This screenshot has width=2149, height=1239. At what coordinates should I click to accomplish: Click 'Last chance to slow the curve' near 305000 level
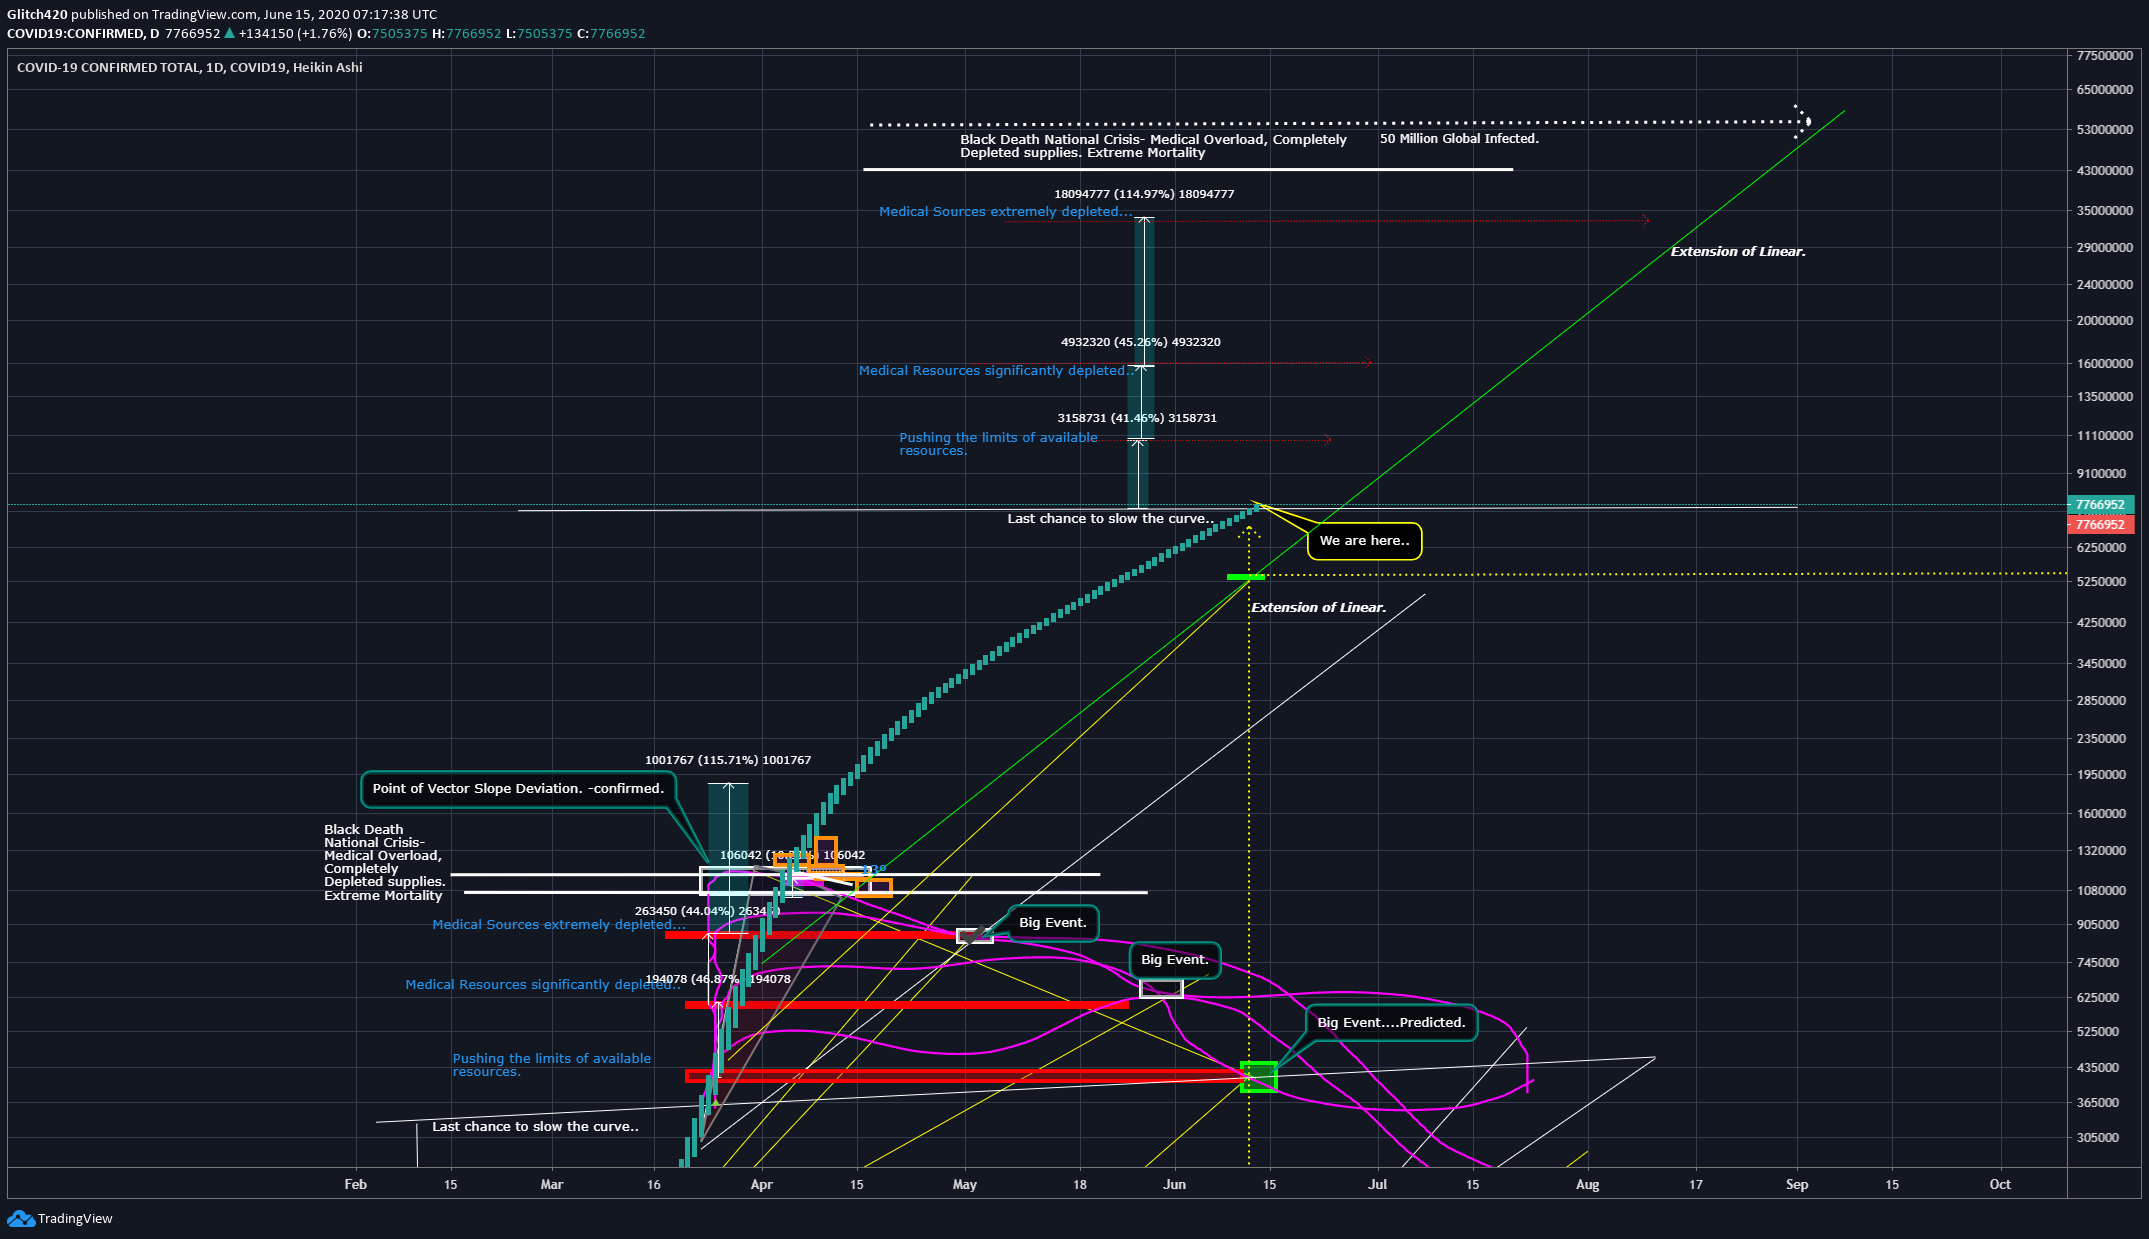pyautogui.click(x=535, y=1126)
